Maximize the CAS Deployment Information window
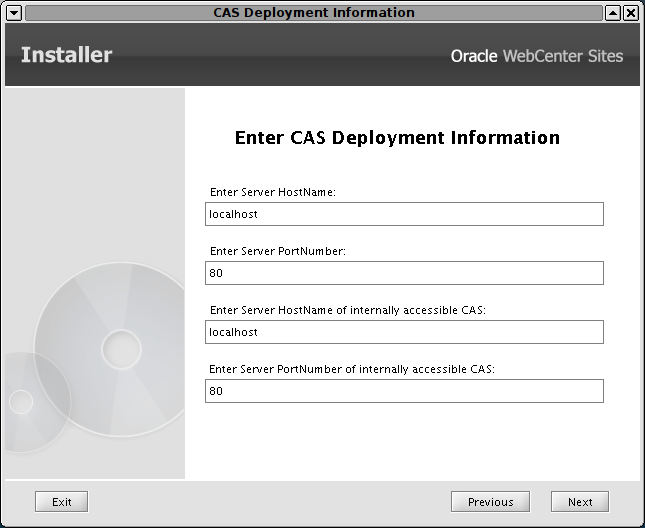Screen dimensions: 645x528 point(612,13)
